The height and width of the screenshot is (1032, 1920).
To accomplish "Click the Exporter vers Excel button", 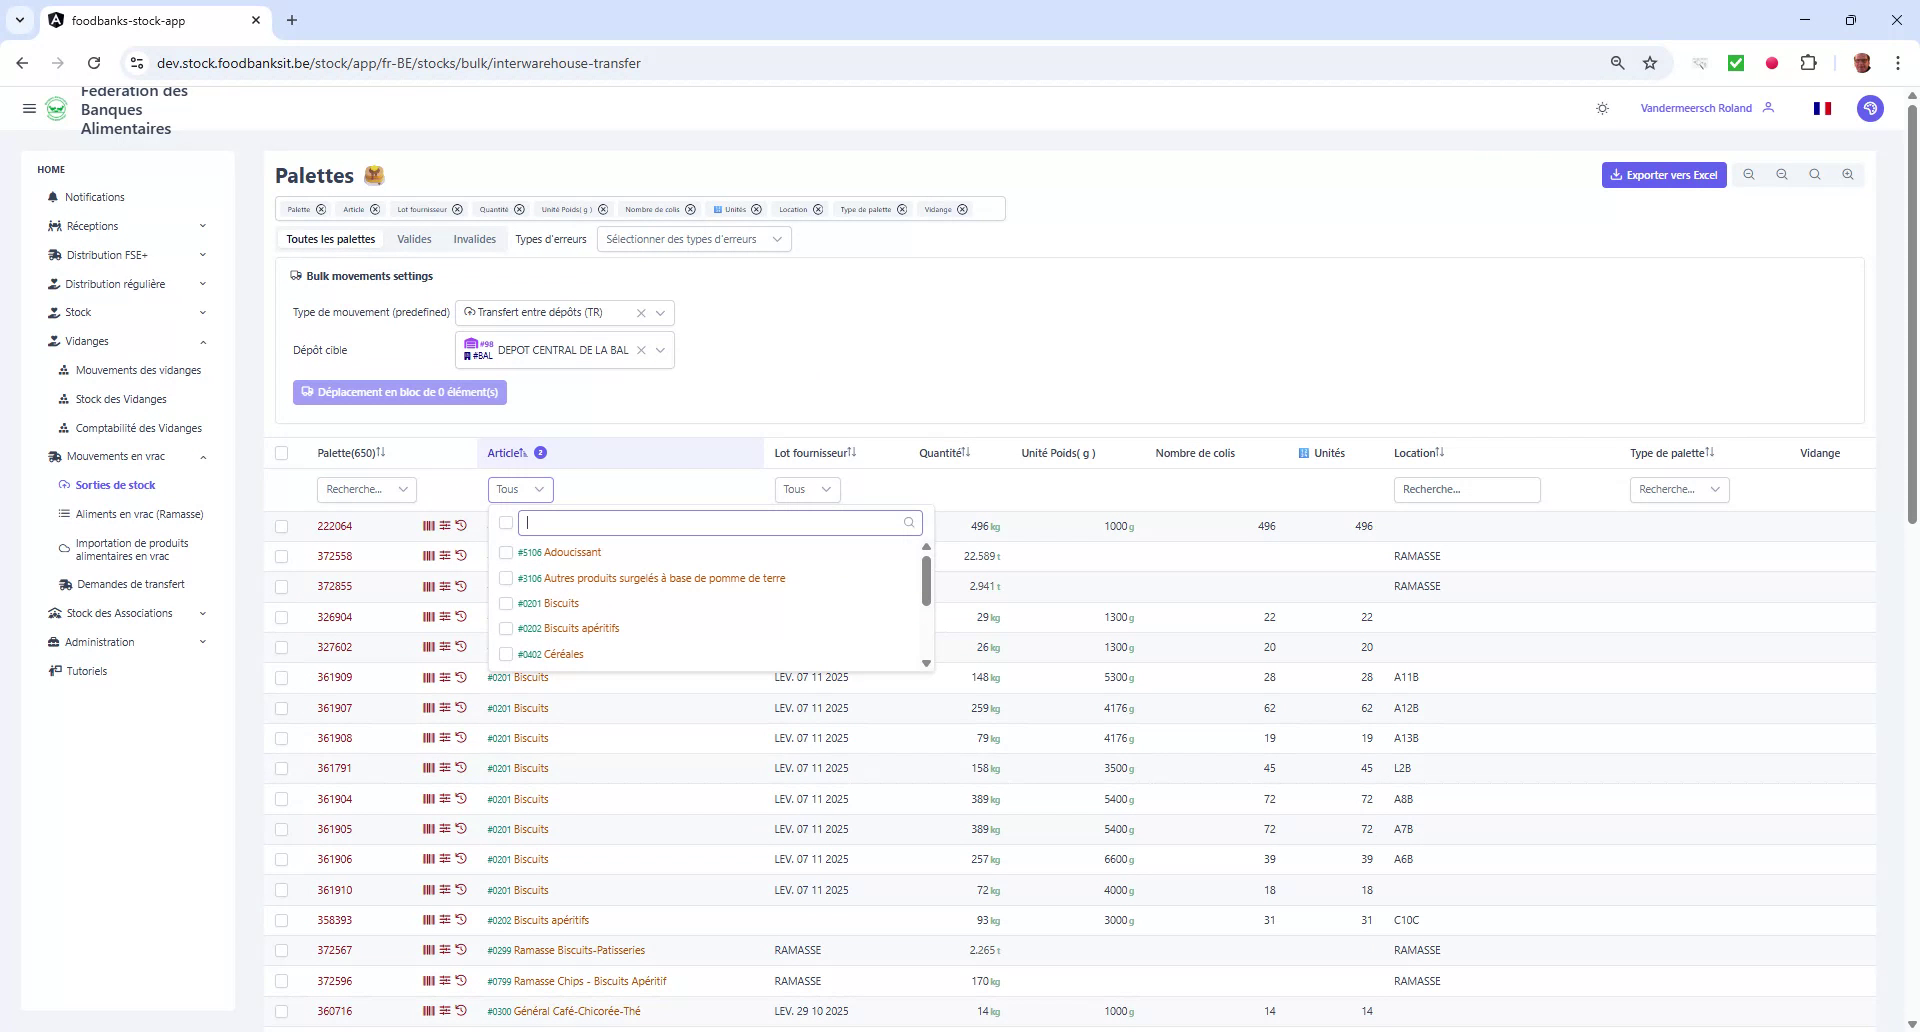I will point(1663,175).
